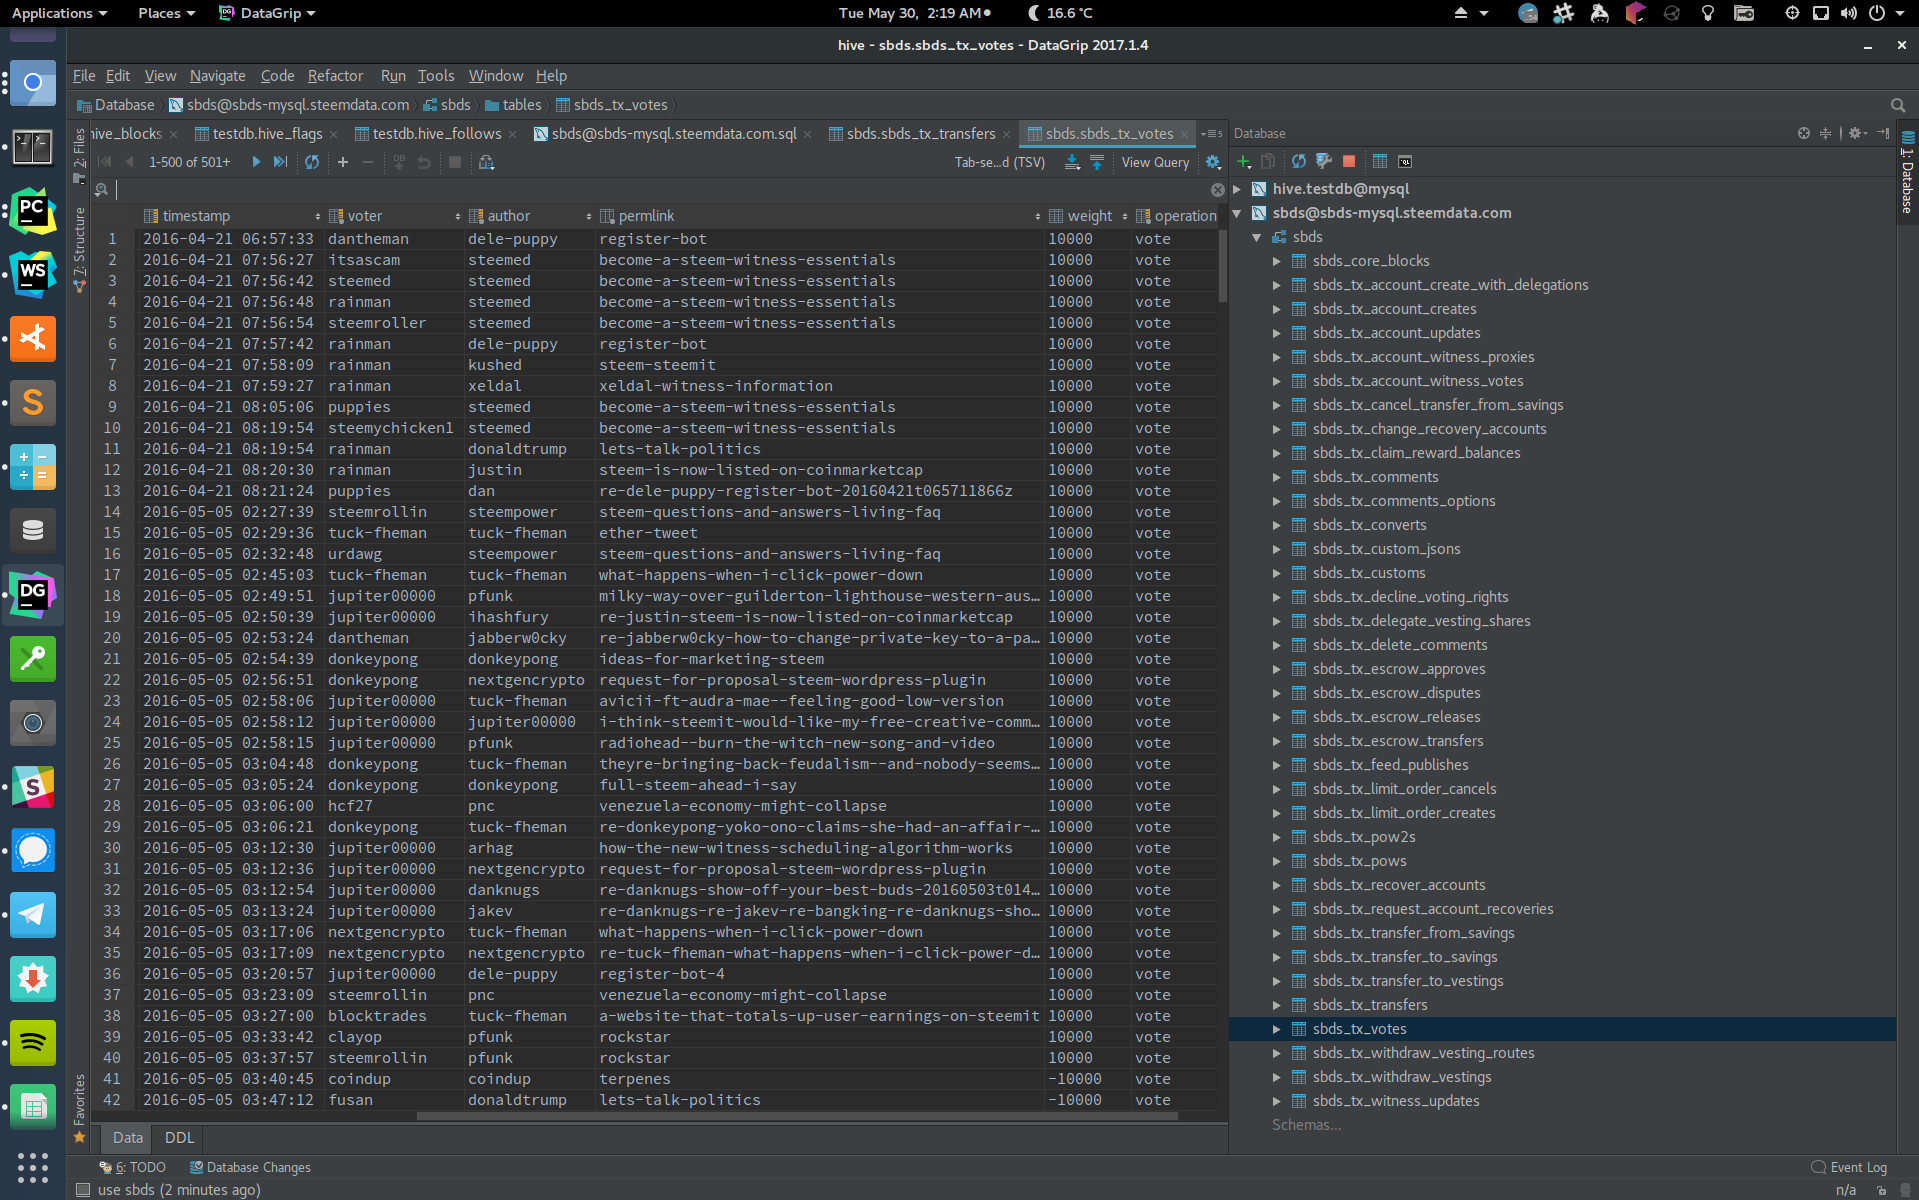Launch PyCharm from the dock
The width and height of the screenshot is (1919, 1200).
[x=33, y=211]
